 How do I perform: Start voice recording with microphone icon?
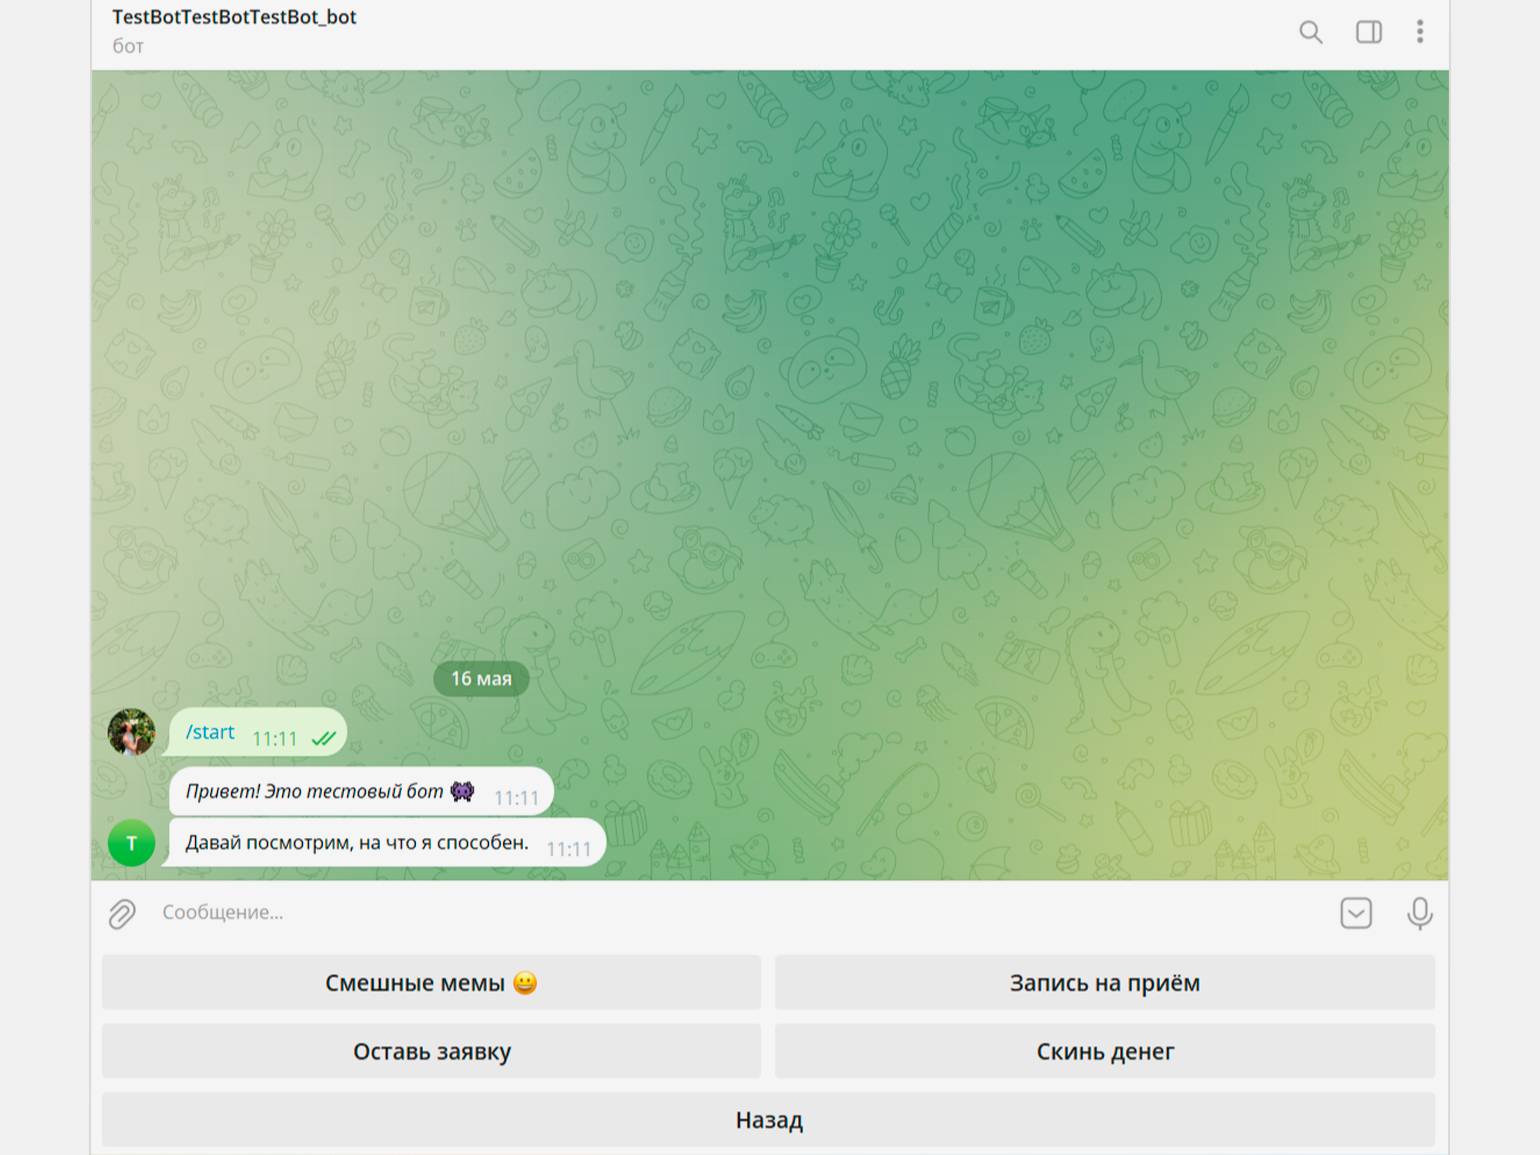pyautogui.click(x=1419, y=913)
